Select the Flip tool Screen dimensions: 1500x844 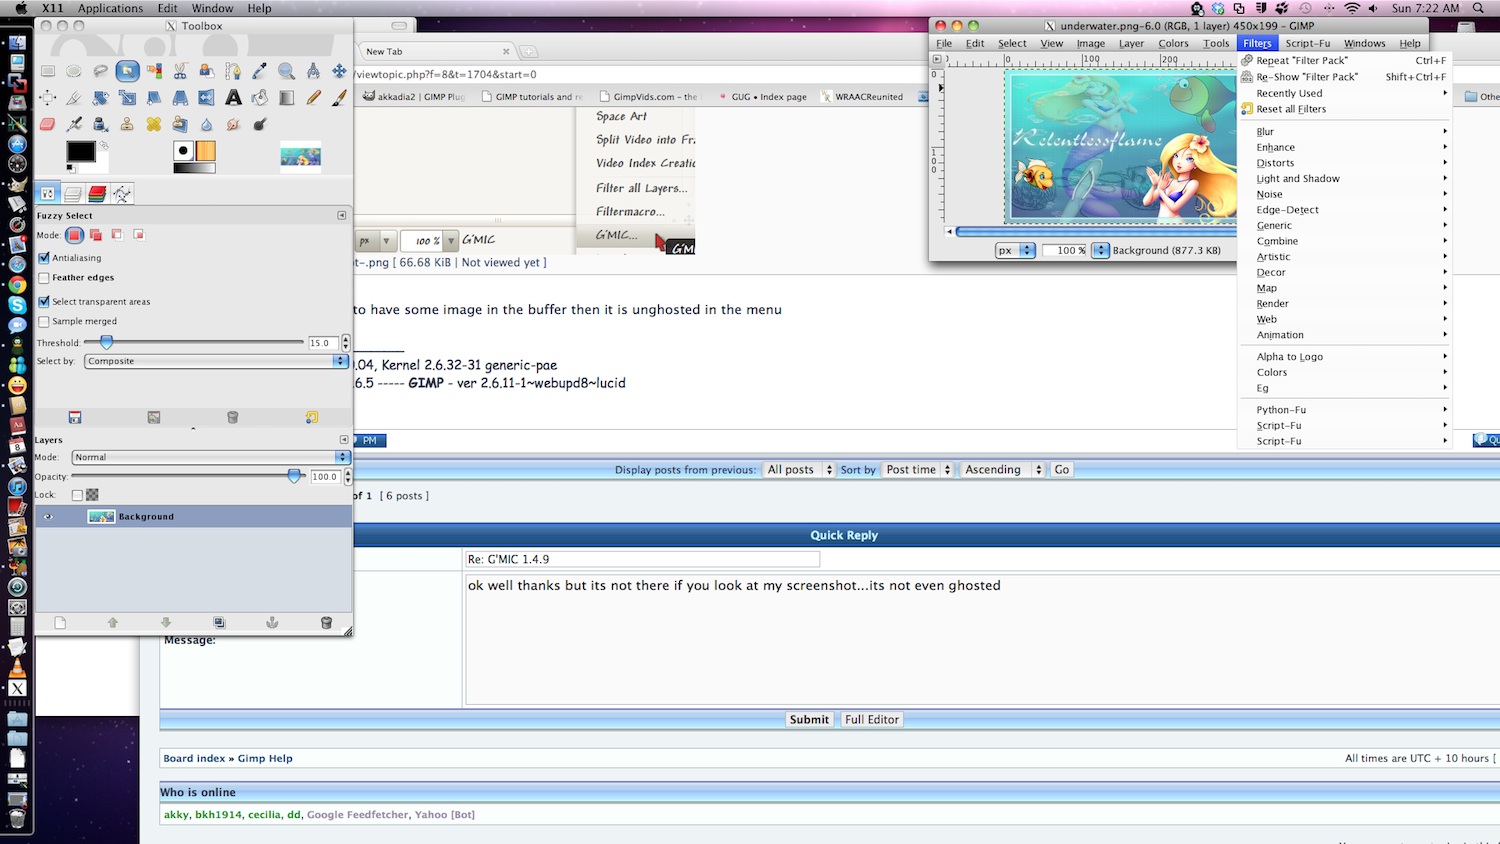pos(207,98)
